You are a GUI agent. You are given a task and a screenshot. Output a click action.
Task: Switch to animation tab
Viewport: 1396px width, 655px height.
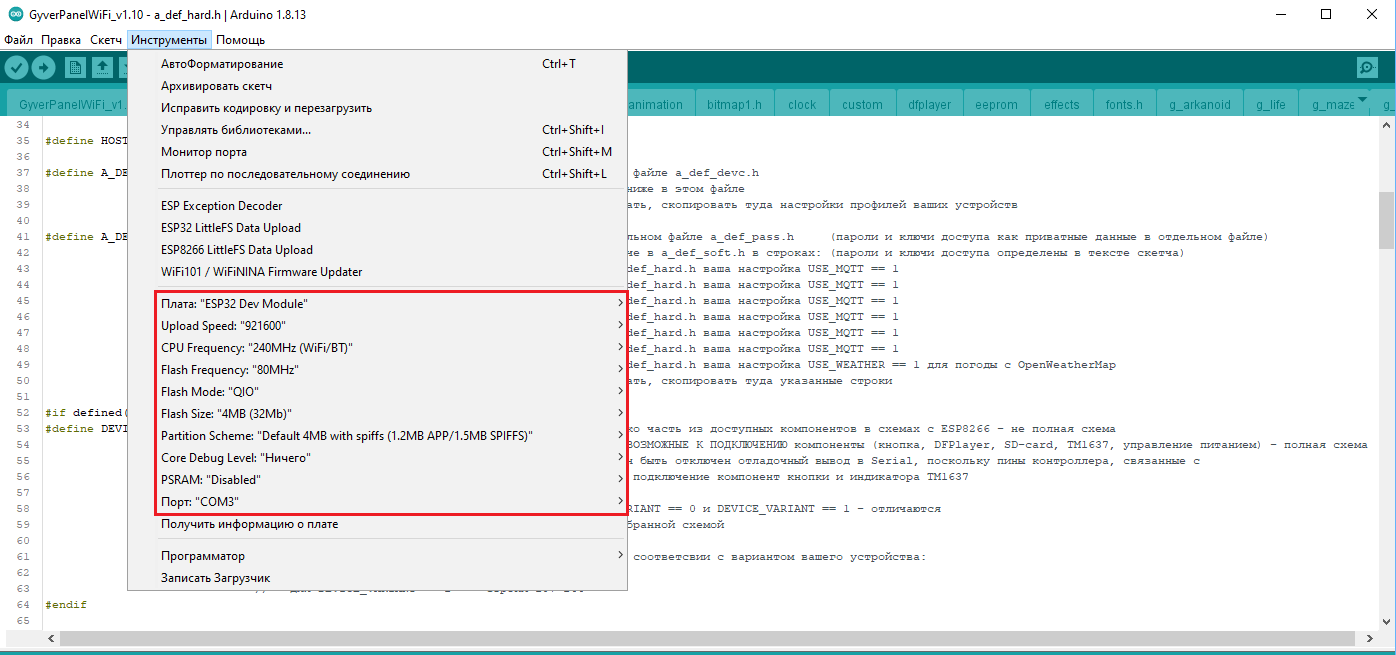(x=660, y=104)
